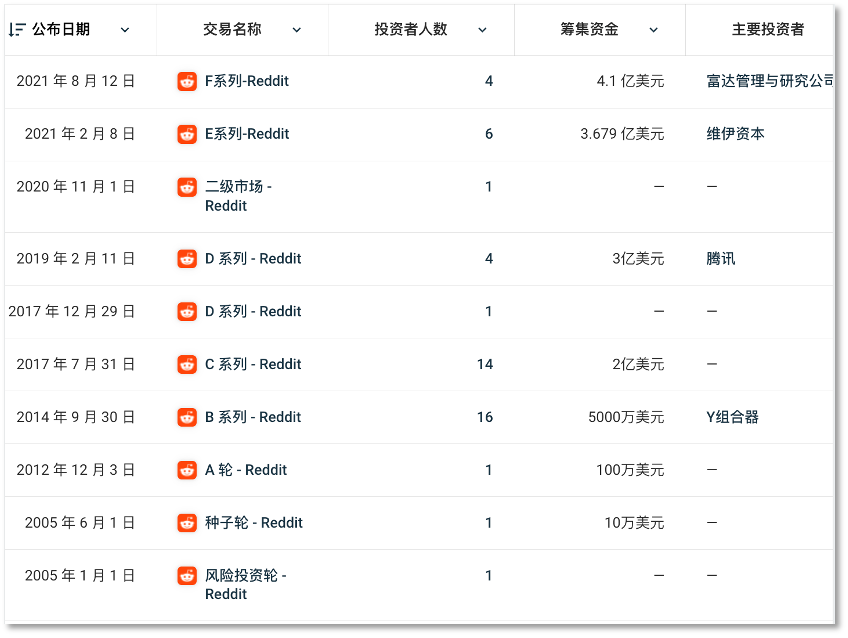Click the Reddit logo in C 系列 row
Screen dimensions: 848x638
[x=187, y=365]
